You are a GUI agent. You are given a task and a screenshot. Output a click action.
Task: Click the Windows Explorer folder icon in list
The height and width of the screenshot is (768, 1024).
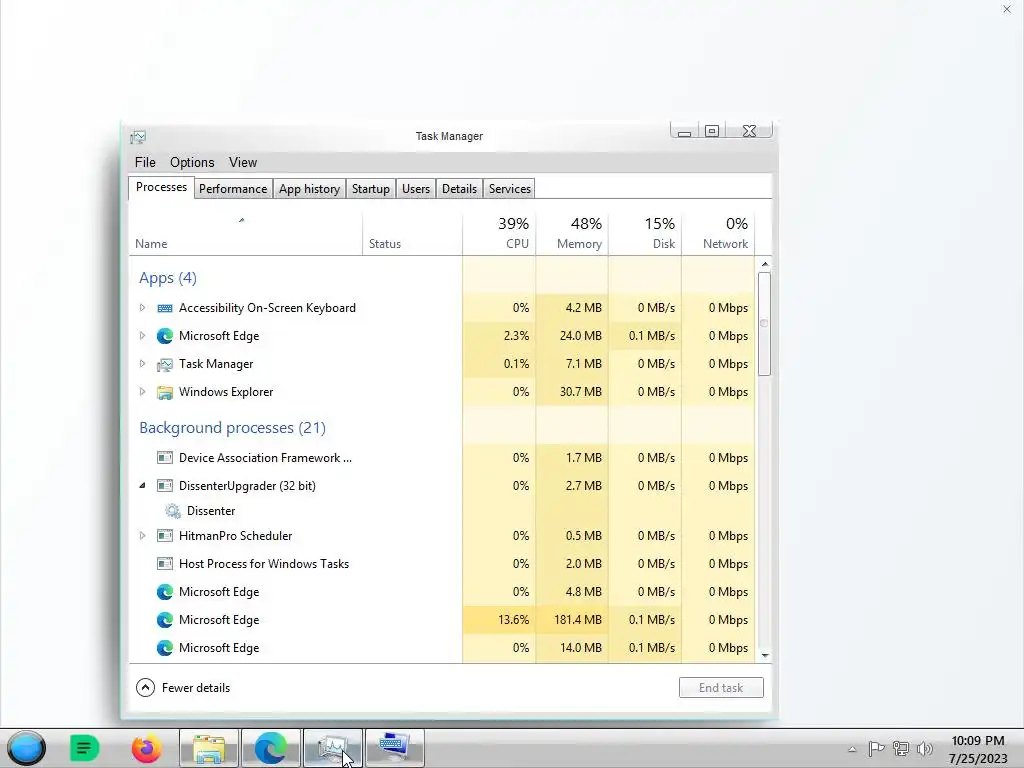(165, 392)
